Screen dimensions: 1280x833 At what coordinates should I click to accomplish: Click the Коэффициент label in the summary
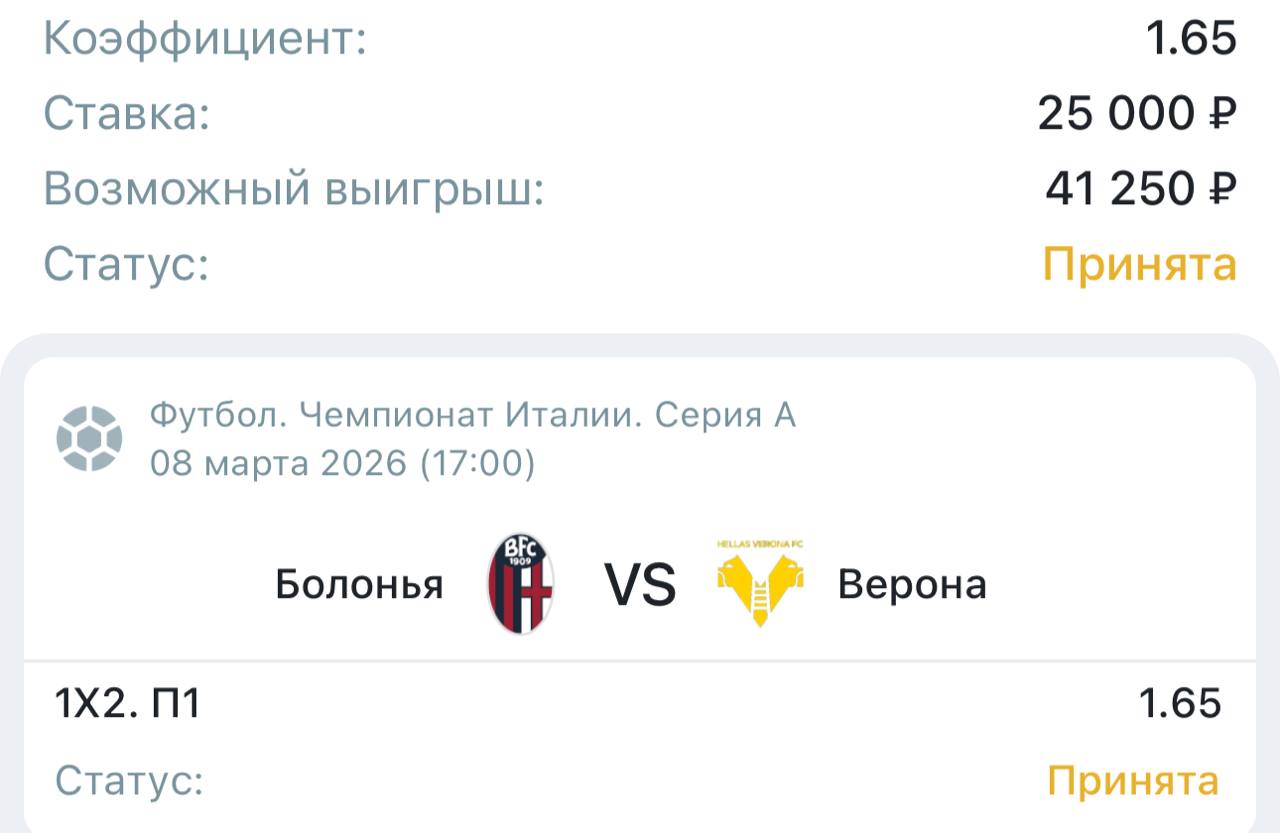click(205, 40)
